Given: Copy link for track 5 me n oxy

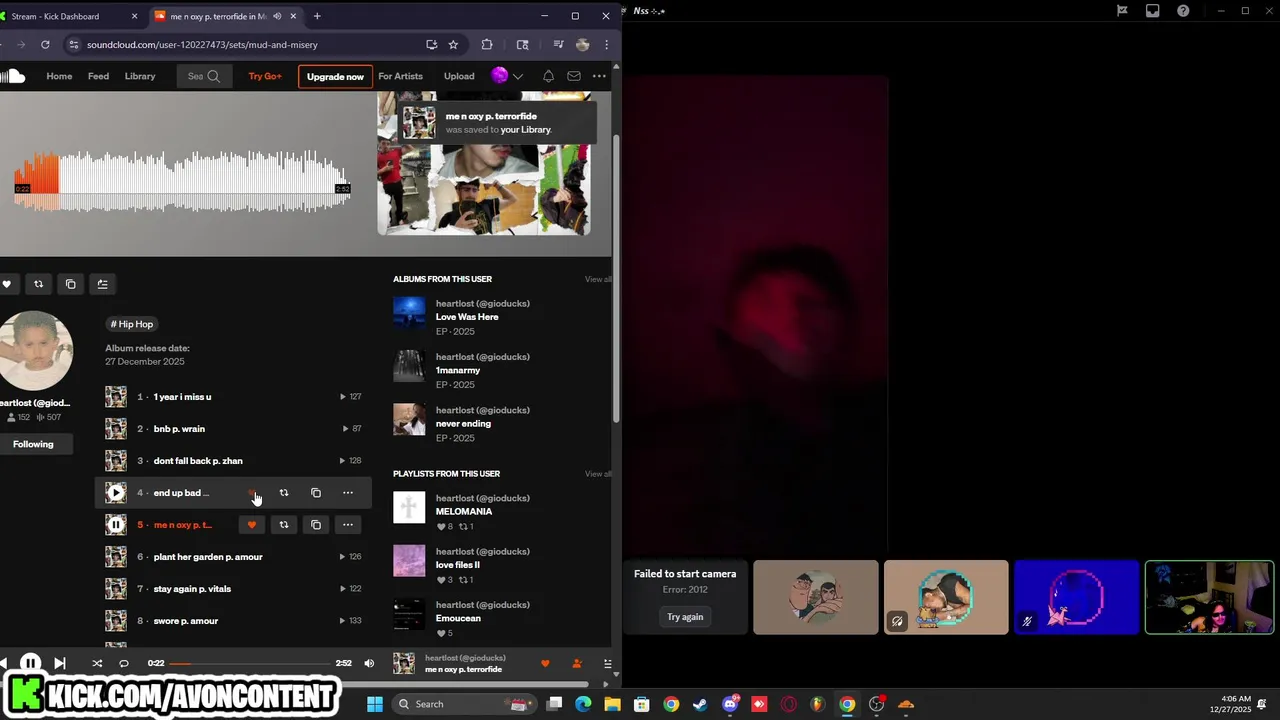Looking at the screenshot, I should click(316, 525).
